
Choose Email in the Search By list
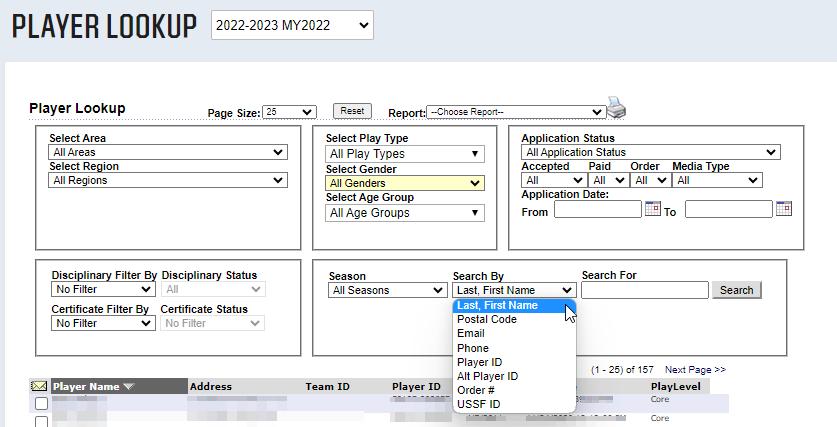click(470, 334)
